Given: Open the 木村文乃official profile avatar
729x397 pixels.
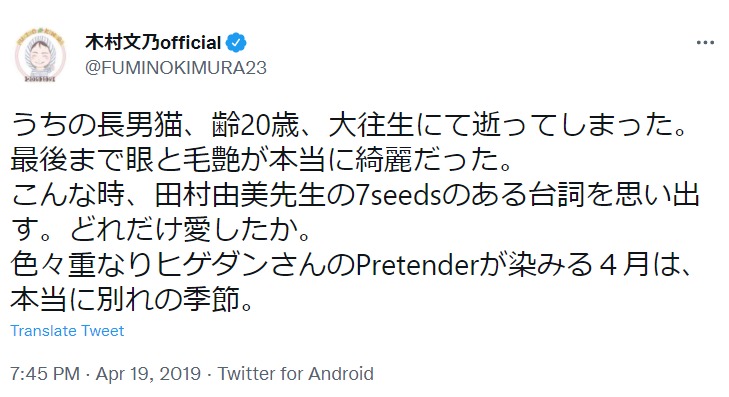Looking at the screenshot, I should click(x=40, y=56).
